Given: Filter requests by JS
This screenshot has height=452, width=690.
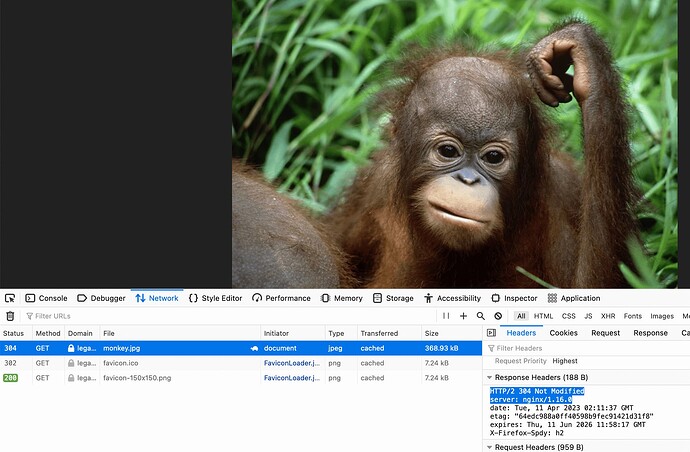Looking at the screenshot, I should pos(588,316).
